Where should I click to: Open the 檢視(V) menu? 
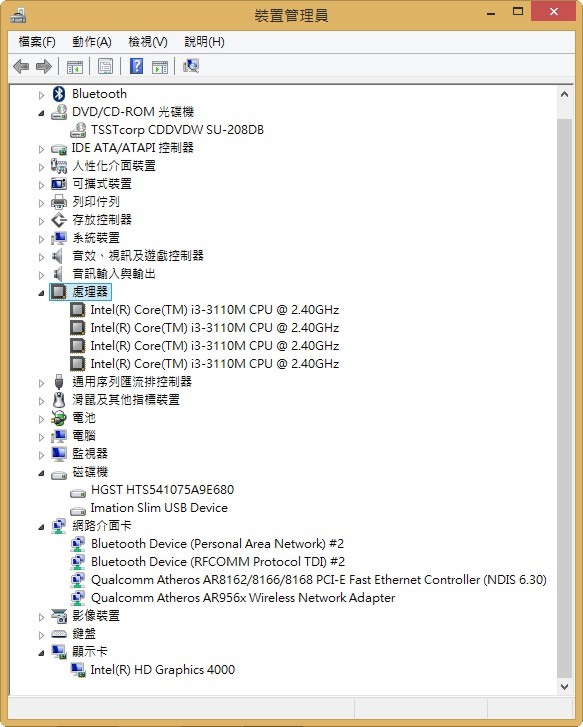(147, 42)
